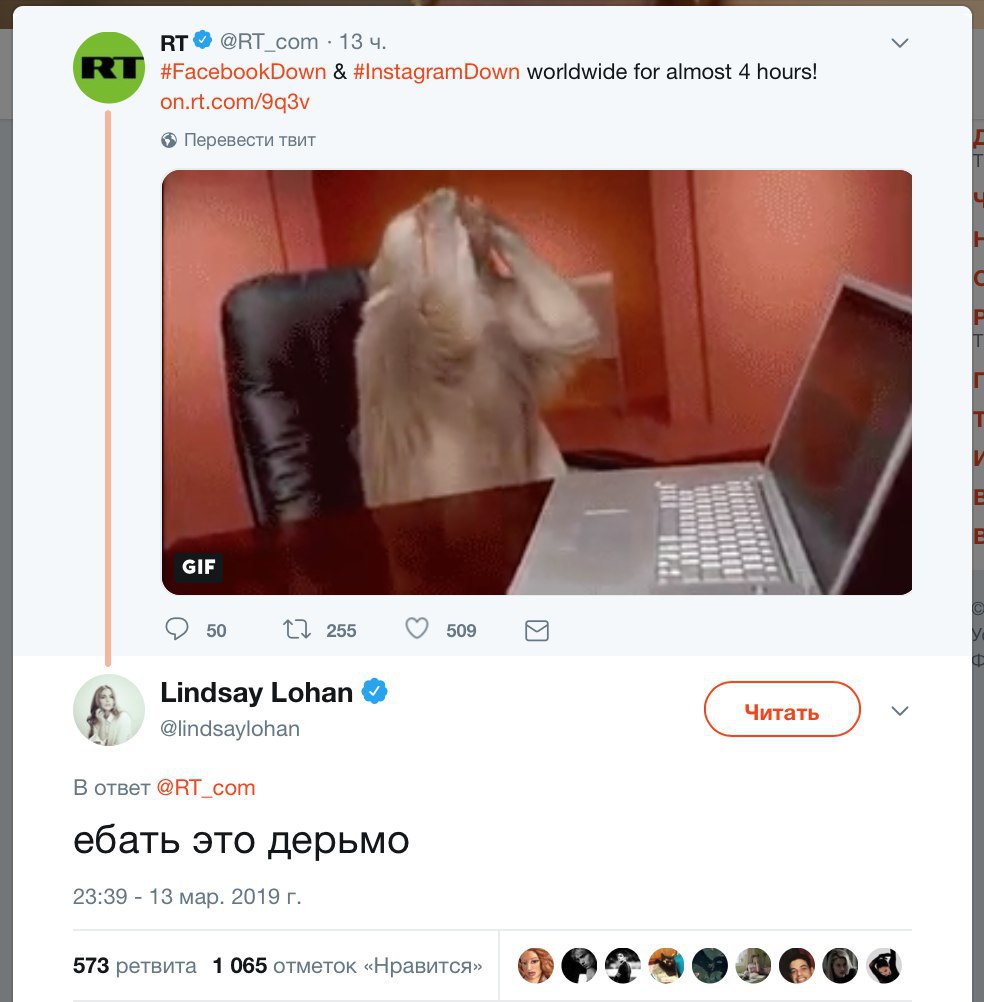Open the @RT_com mention in reply line
984x1002 pixels.
point(206,787)
